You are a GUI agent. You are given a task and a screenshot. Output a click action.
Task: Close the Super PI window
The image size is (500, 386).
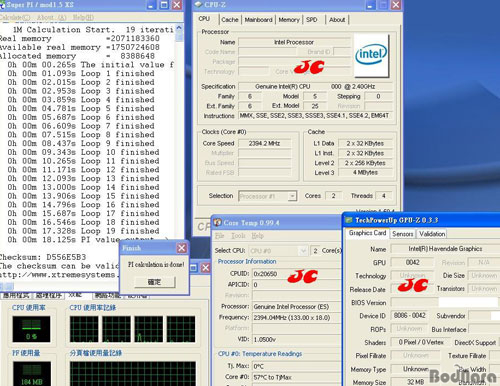pyautogui.click(x=177, y=5)
